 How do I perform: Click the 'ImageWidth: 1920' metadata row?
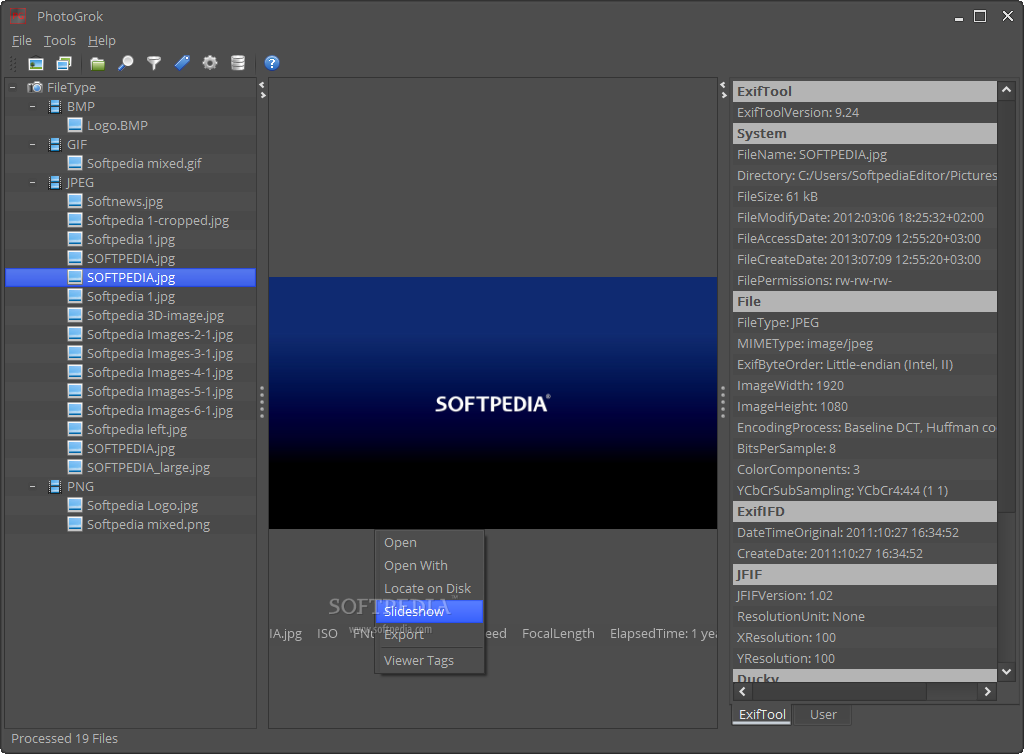click(x=865, y=385)
